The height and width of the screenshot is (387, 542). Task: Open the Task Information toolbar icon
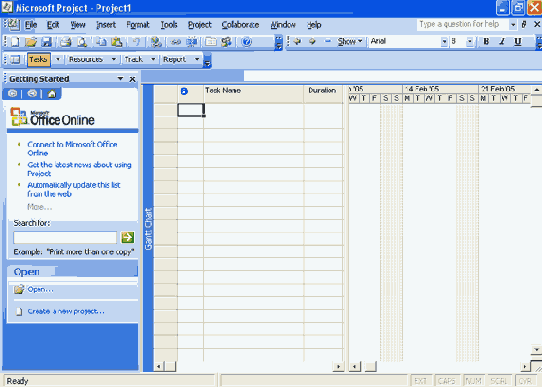tap(211, 42)
